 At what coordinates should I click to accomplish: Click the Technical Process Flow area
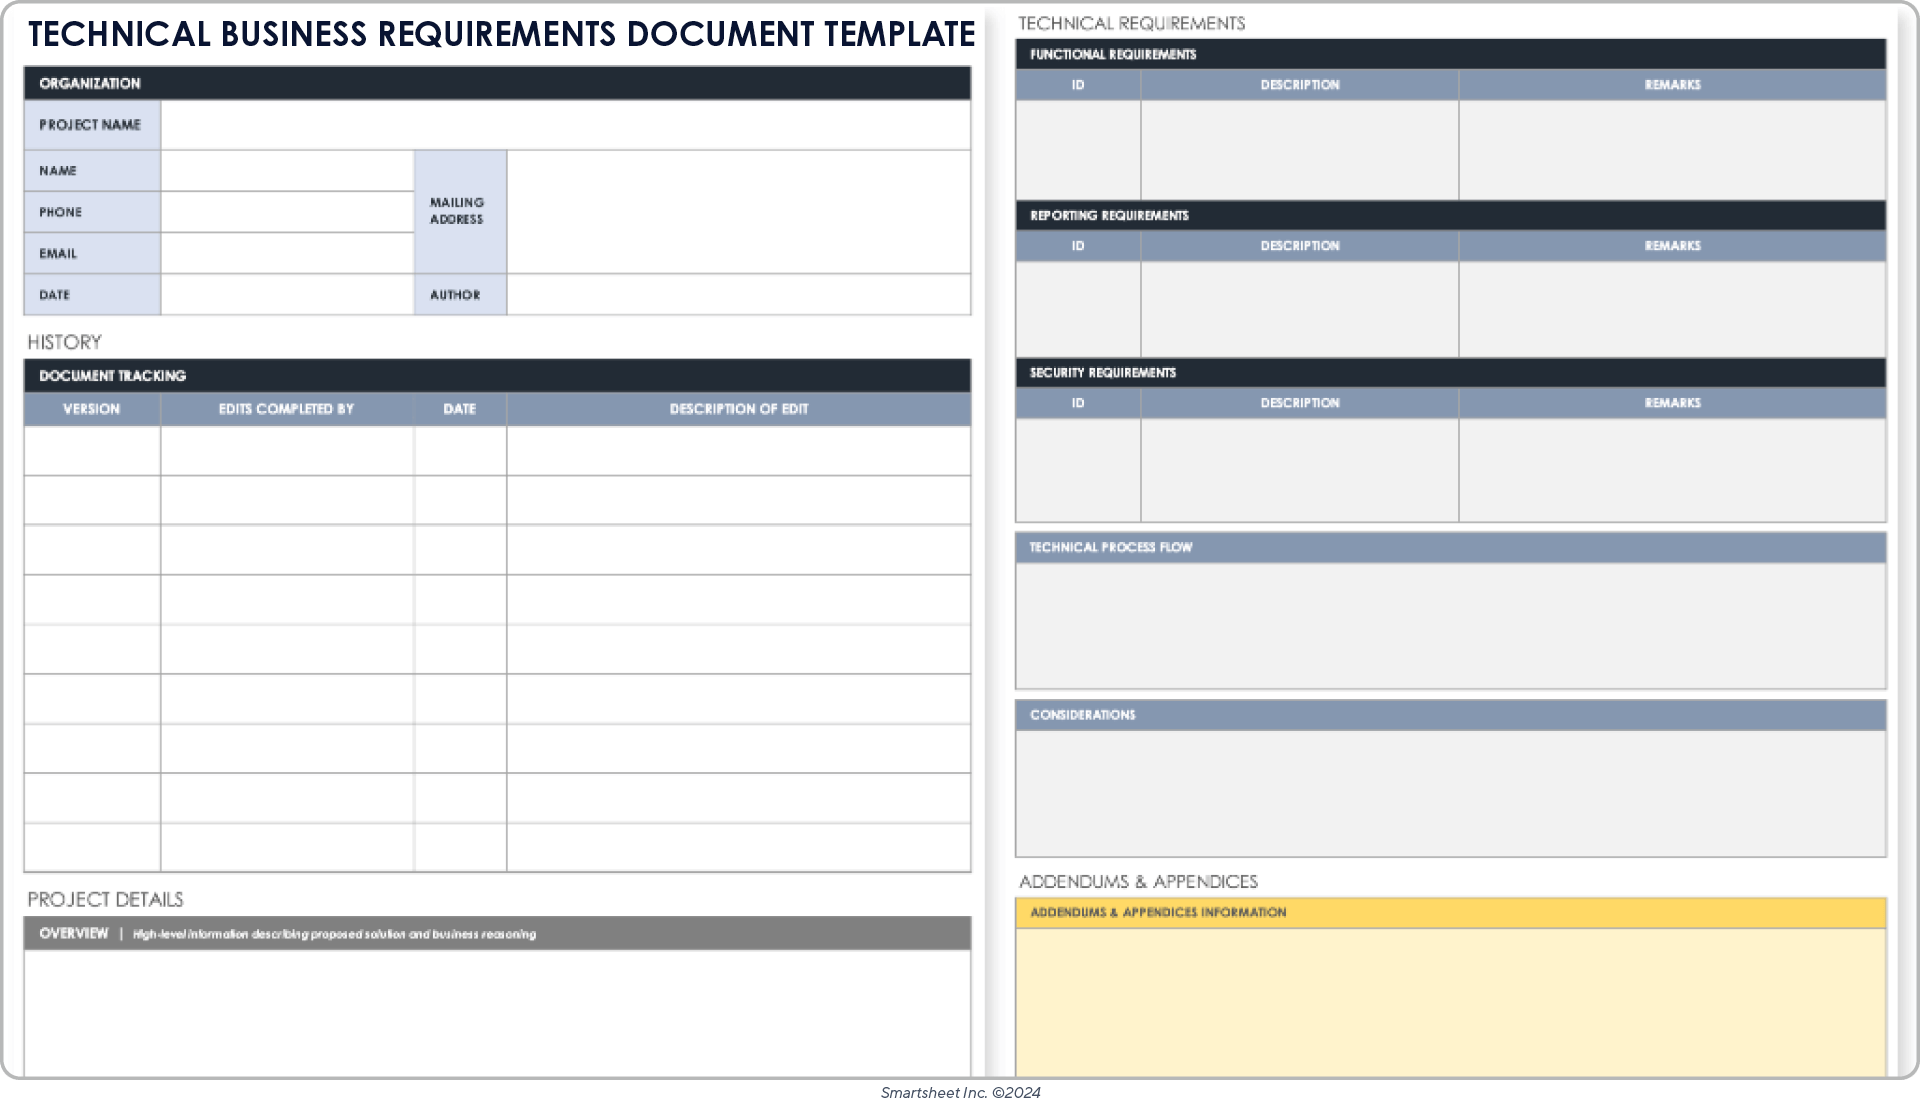tap(1450, 626)
